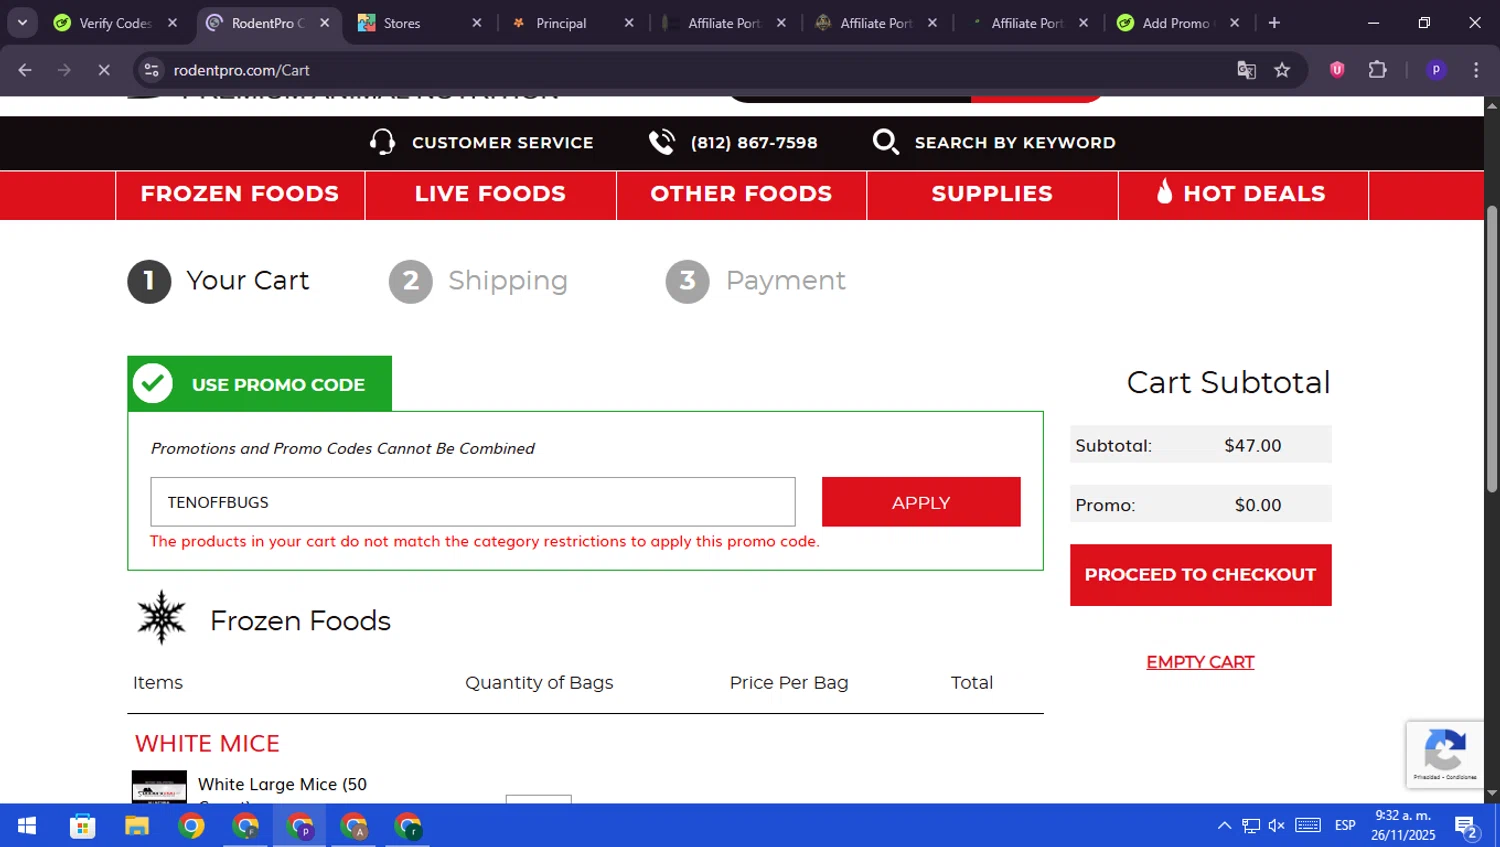
Task: Show hidden system tray icons
Action: click(1224, 826)
